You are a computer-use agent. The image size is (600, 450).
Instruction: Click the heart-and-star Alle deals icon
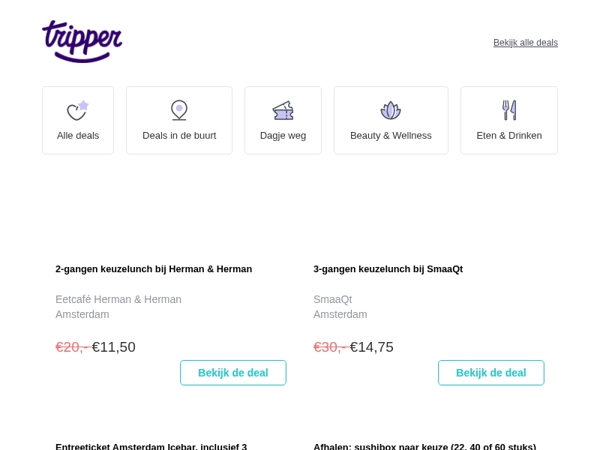(78, 110)
